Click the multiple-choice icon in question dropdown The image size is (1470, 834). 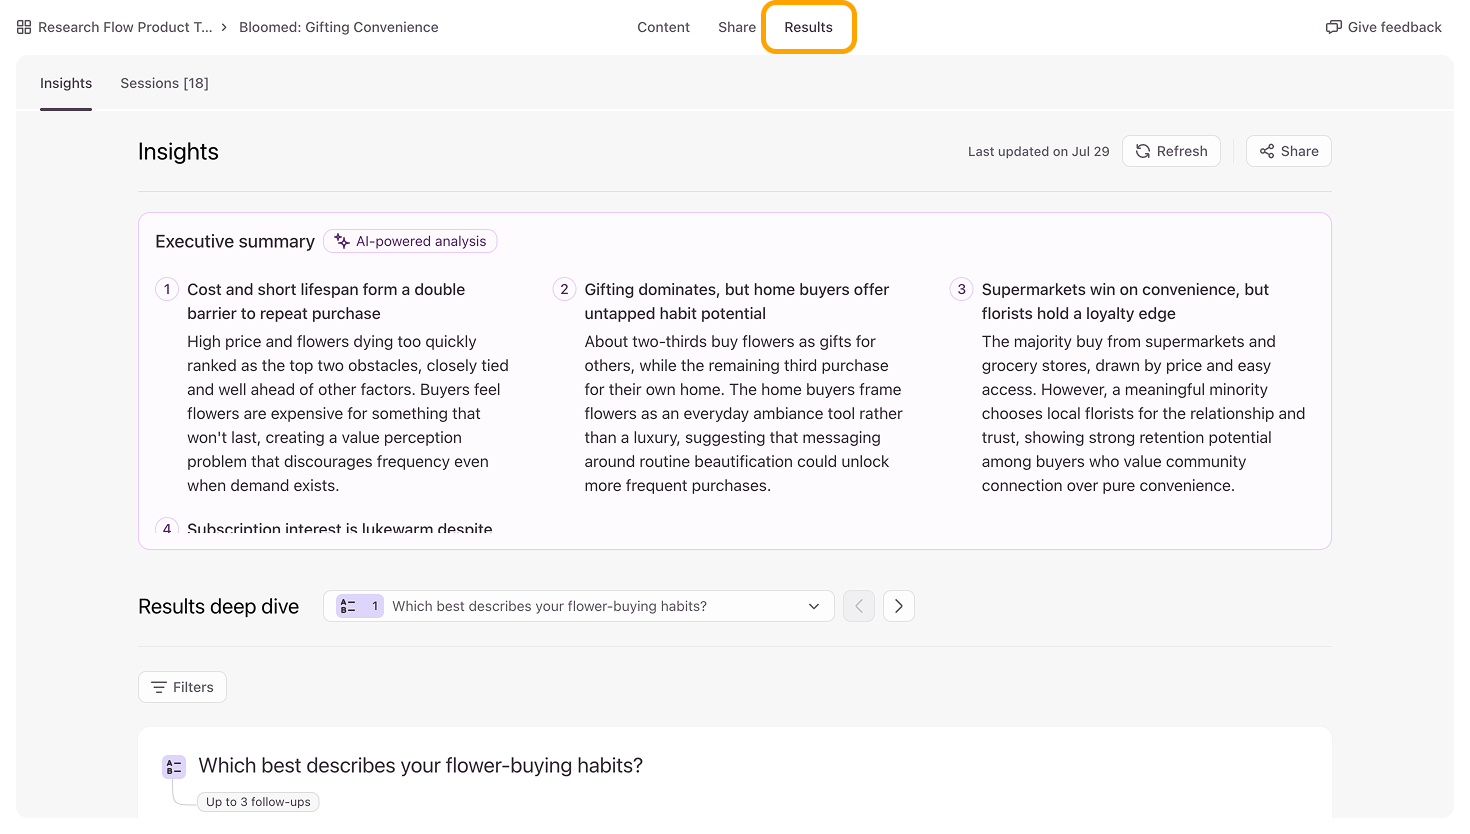(347, 606)
